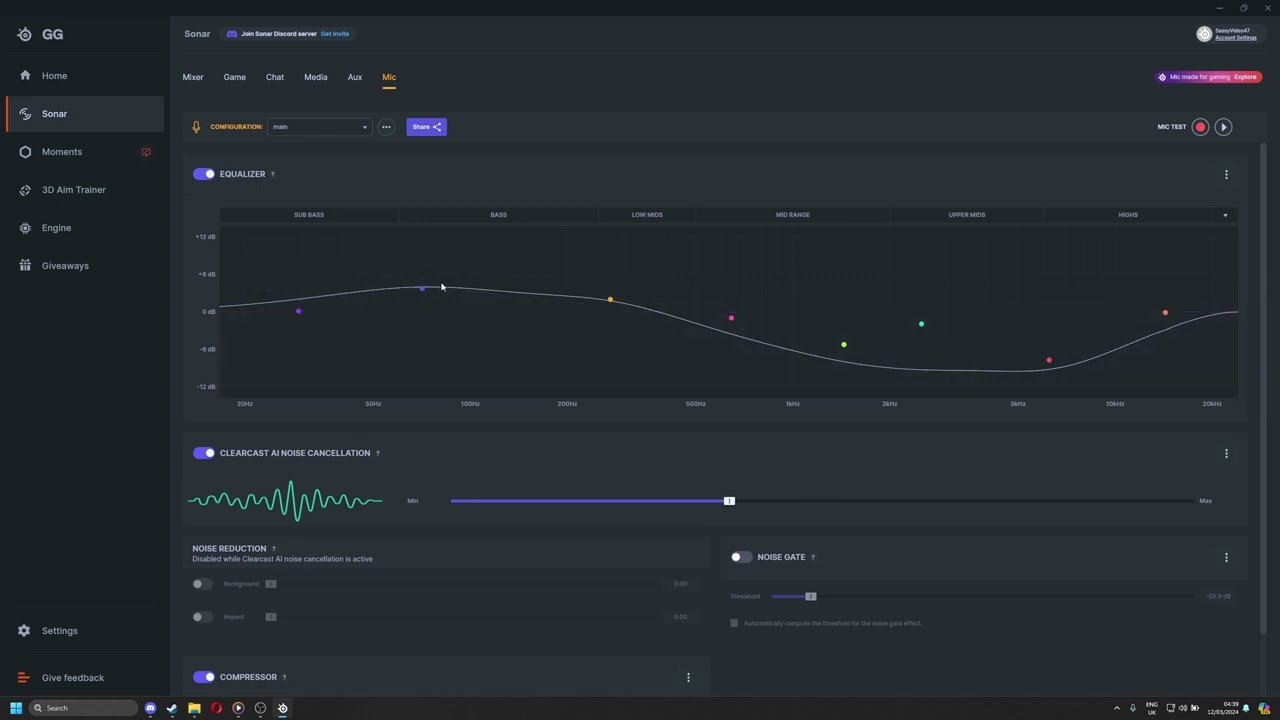Open ClearCast AI Noise Cancellation options menu
Screen dimensions: 1280x720
pos(1226,453)
